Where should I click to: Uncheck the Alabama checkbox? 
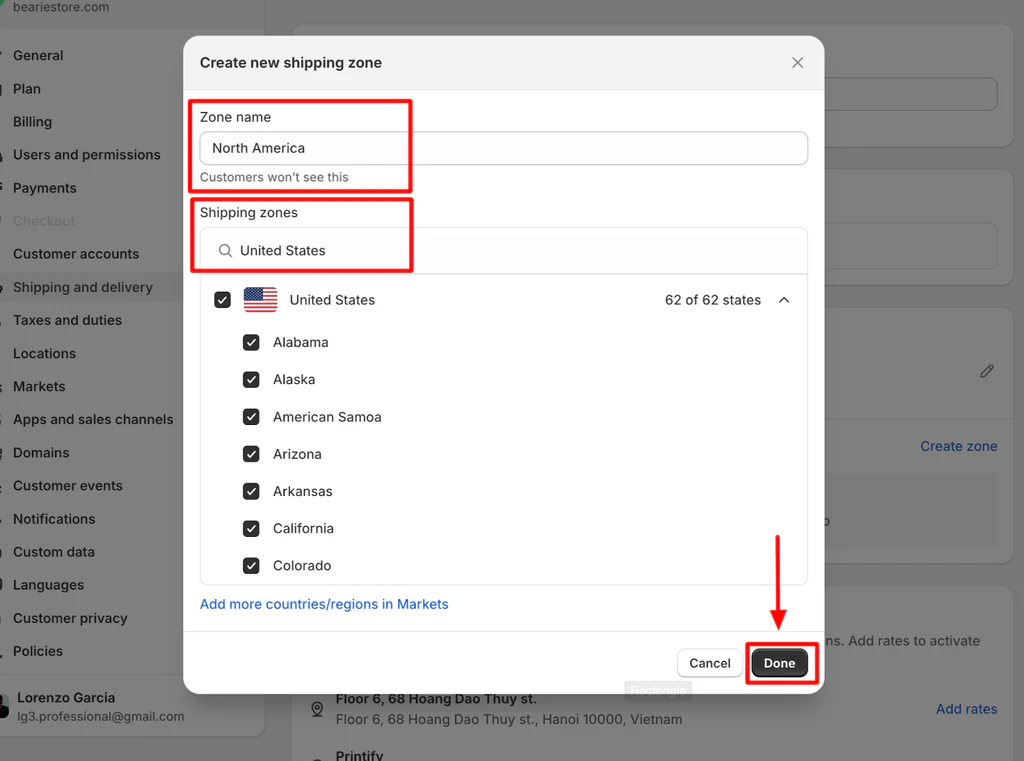pyautogui.click(x=251, y=342)
